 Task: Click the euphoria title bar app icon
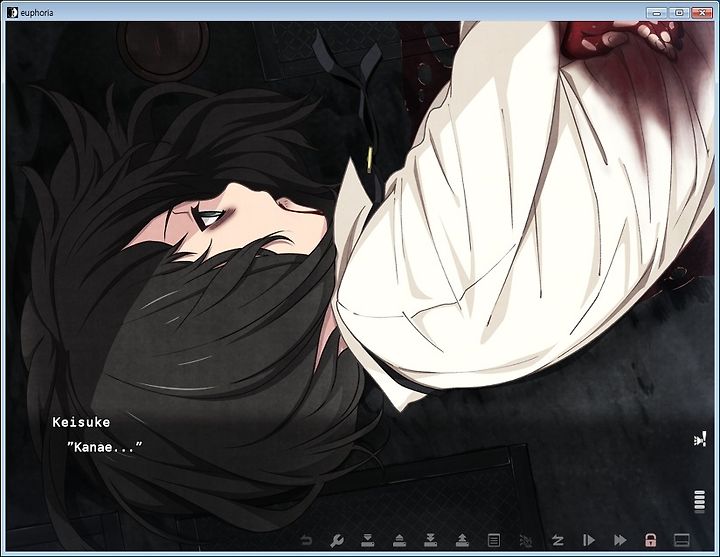click(x=12, y=12)
